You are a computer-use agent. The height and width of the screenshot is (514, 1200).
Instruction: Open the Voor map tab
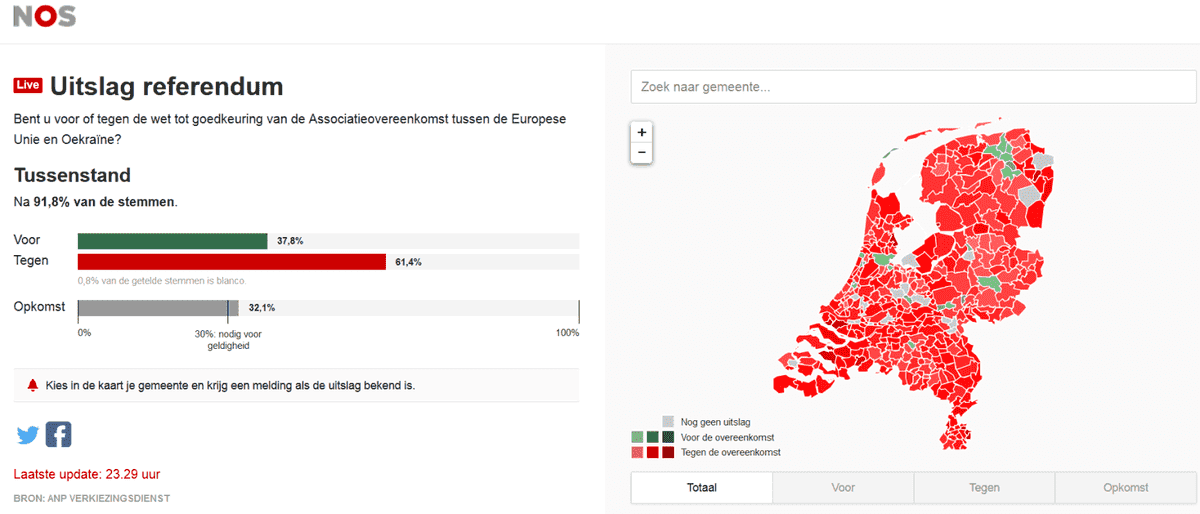click(x=843, y=488)
